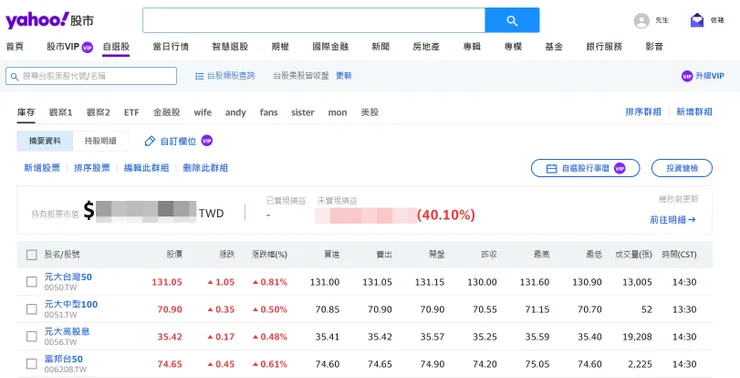Viewport: 740px width, 378px height.
Task: Open the 元大台灣50 stock link
Action: point(68,277)
